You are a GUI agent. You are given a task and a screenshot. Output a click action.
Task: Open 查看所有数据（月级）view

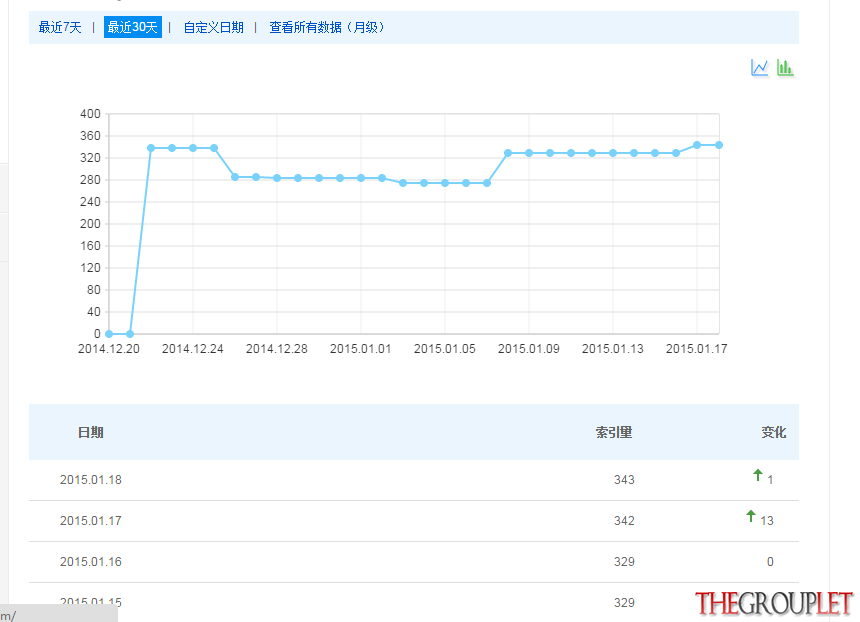pyautogui.click(x=327, y=27)
